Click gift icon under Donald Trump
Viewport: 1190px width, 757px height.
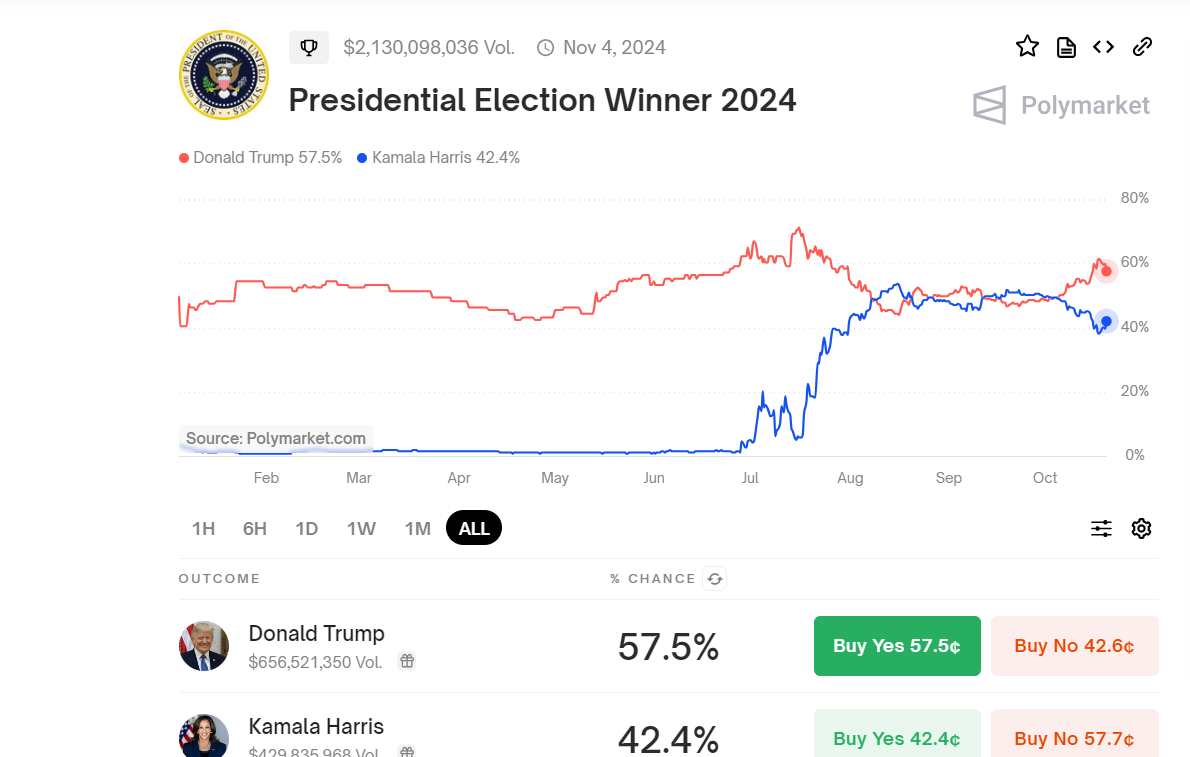coord(406,661)
